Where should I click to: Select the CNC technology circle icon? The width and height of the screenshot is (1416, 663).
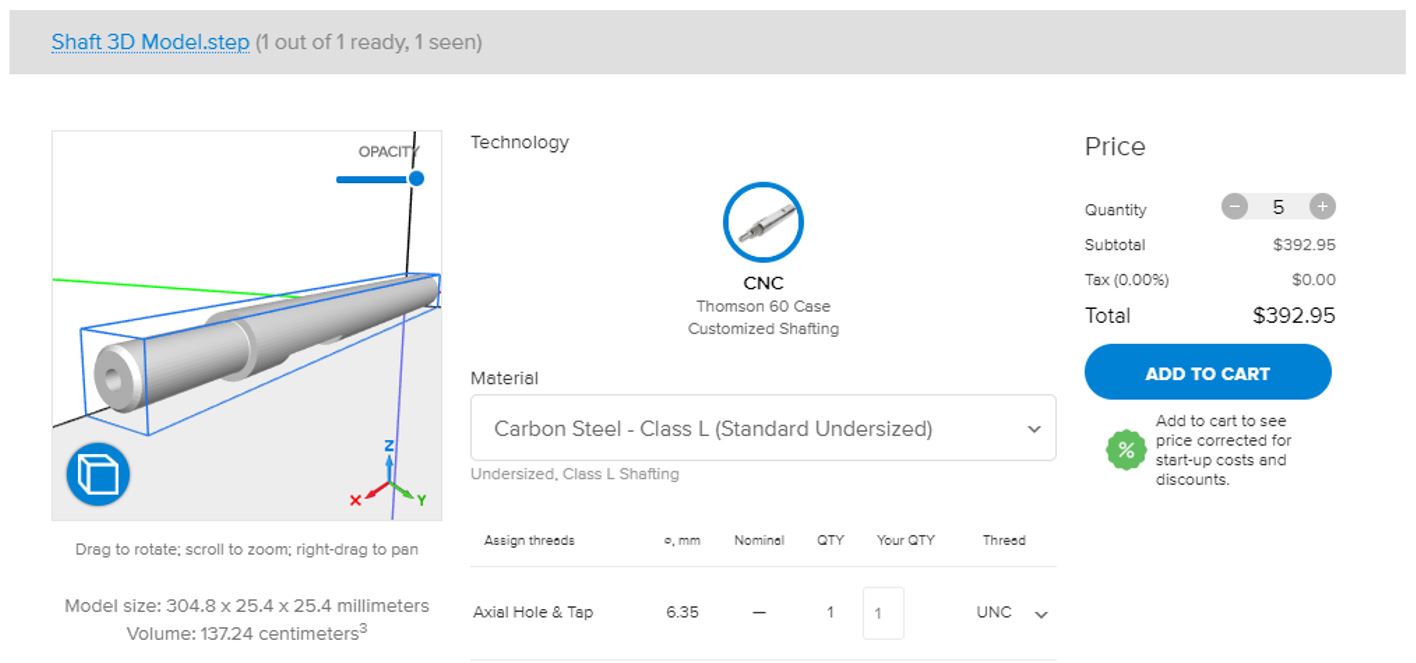pos(763,222)
